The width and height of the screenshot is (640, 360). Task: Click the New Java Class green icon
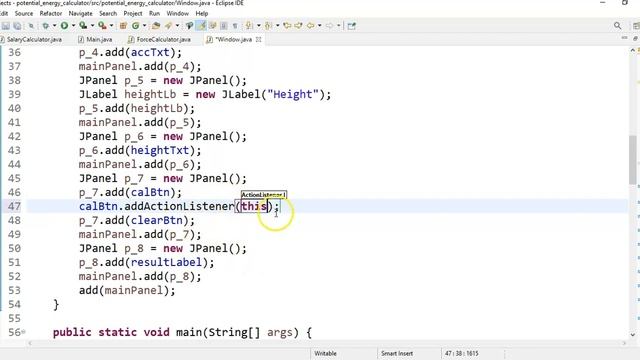click(x=136, y=26)
